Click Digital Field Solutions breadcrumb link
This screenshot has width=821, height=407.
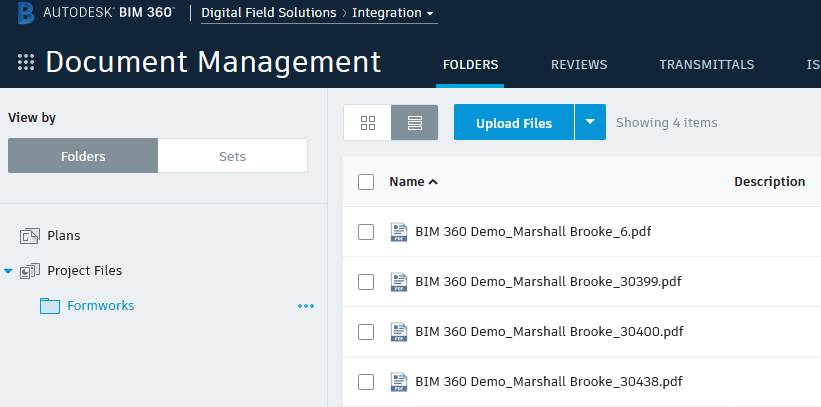click(269, 13)
